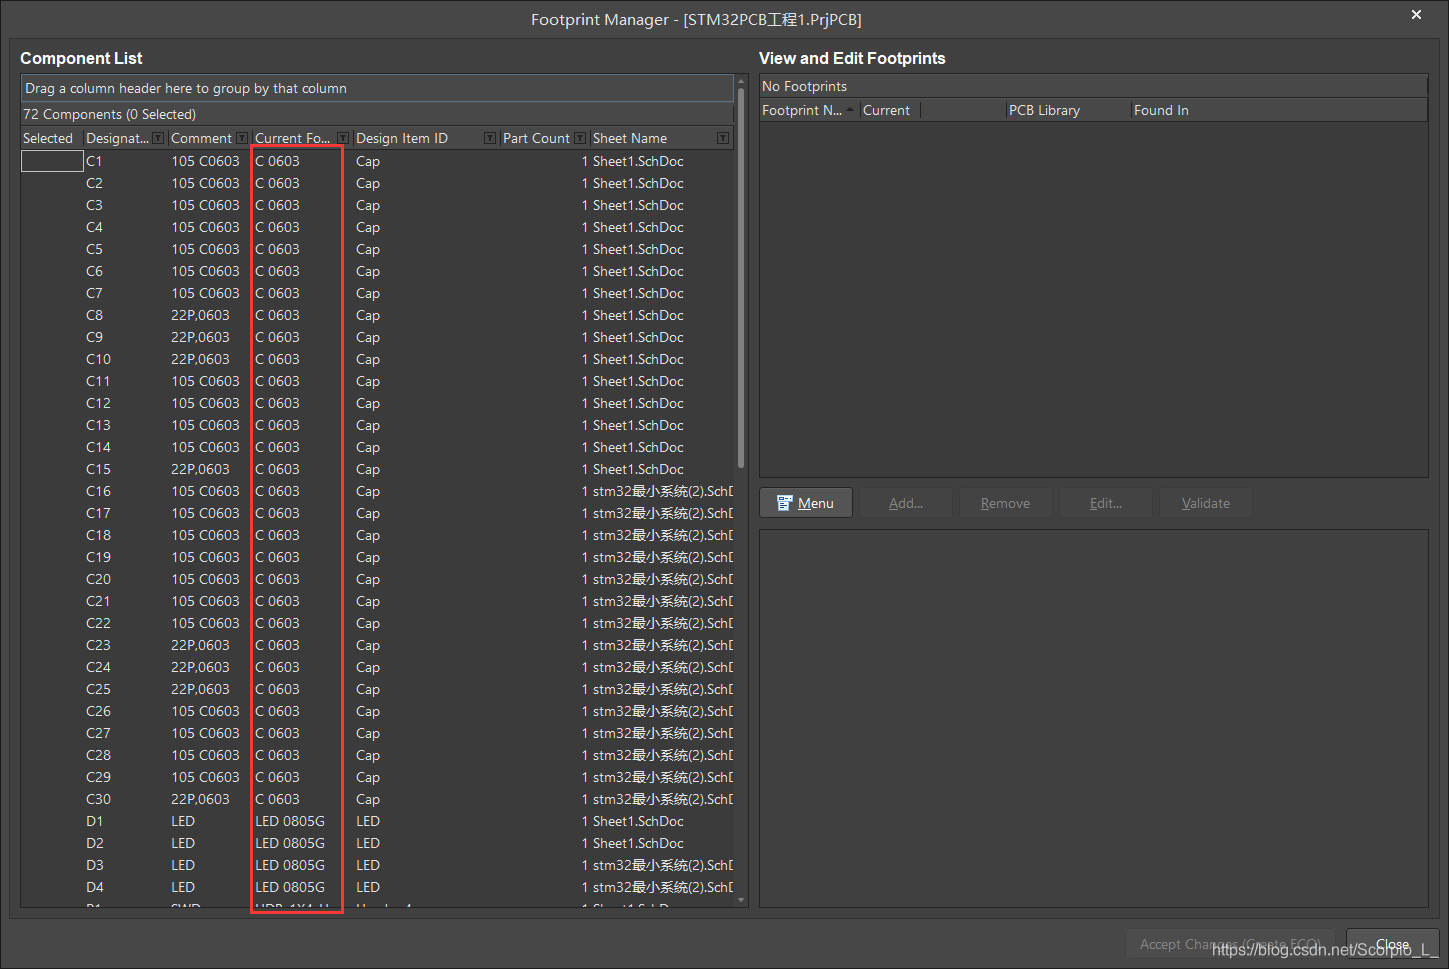Screen dimensions: 1449x969
Task: Click the Close button at bottom right
Action: pos(1392,945)
